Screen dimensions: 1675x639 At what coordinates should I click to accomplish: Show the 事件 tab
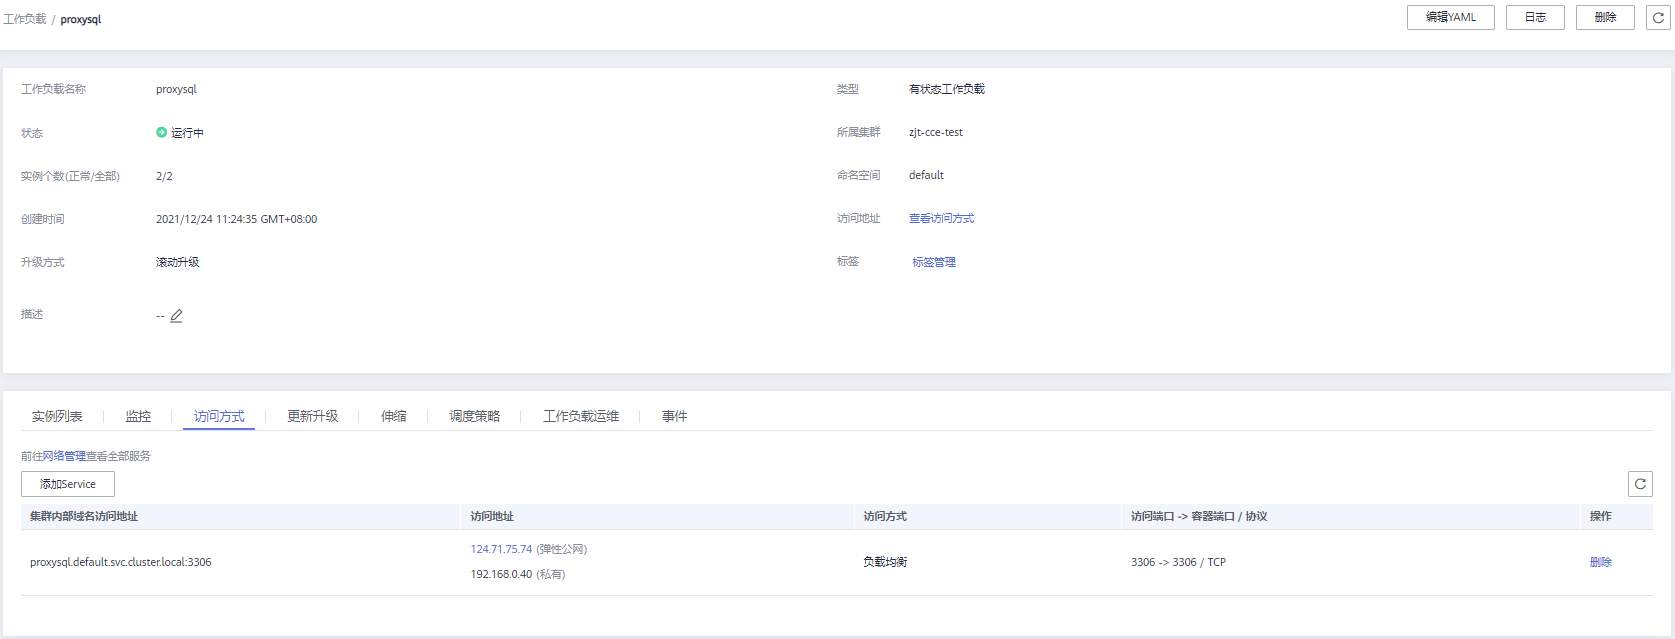(x=675, y=416)
